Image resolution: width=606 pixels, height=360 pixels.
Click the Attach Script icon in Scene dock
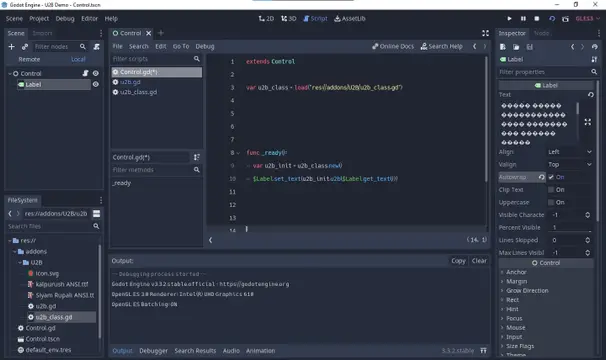coord(97,47)
